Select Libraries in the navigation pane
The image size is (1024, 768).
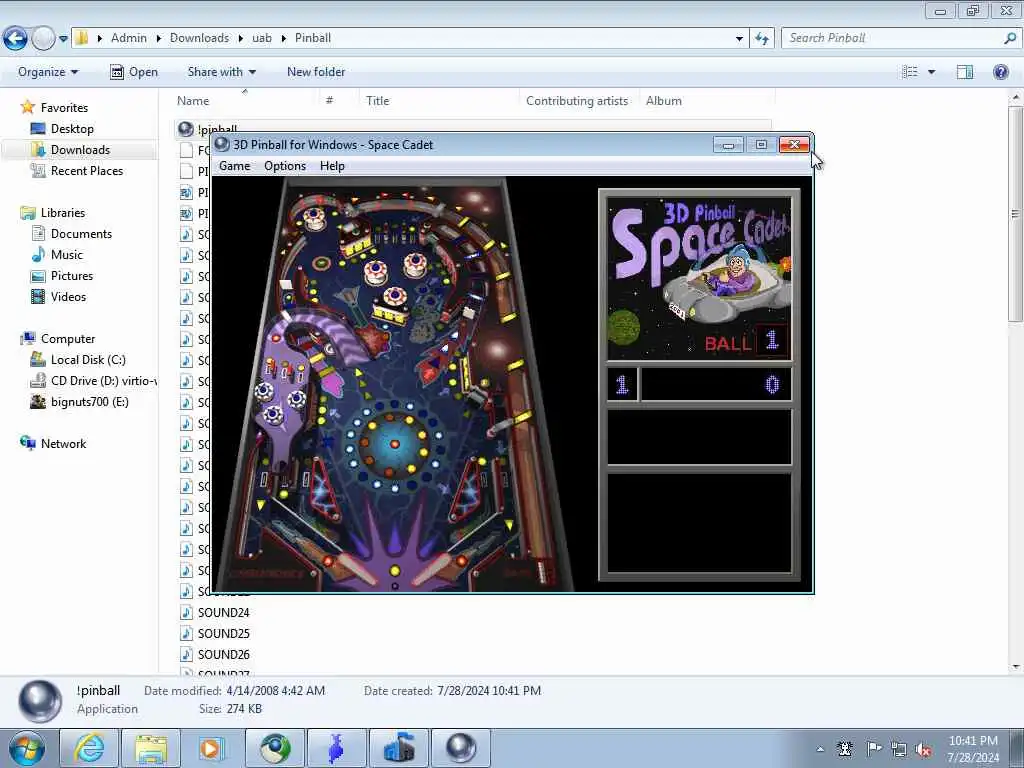pyautogui.click(x=63, y=213)
